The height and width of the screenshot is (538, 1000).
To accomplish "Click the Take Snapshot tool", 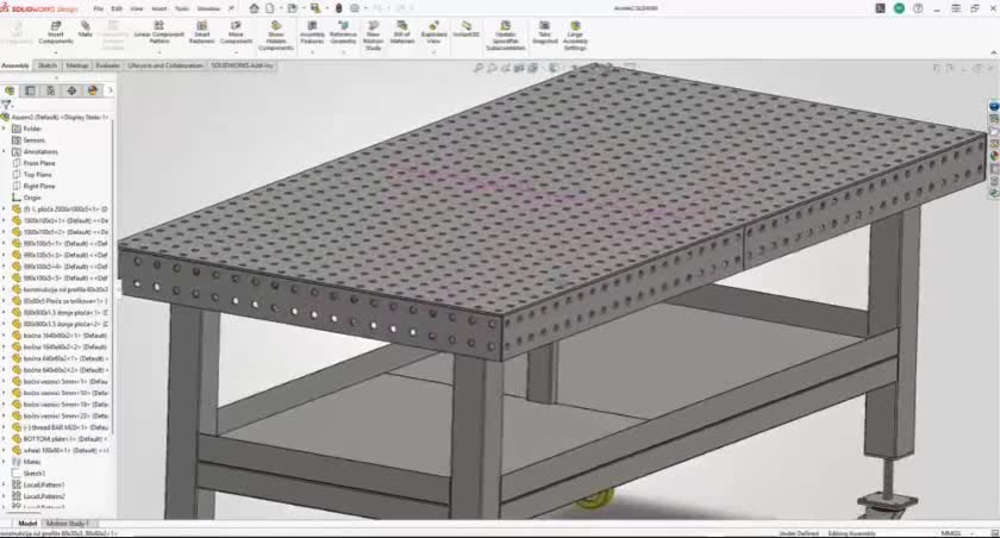I will [545, 33].
